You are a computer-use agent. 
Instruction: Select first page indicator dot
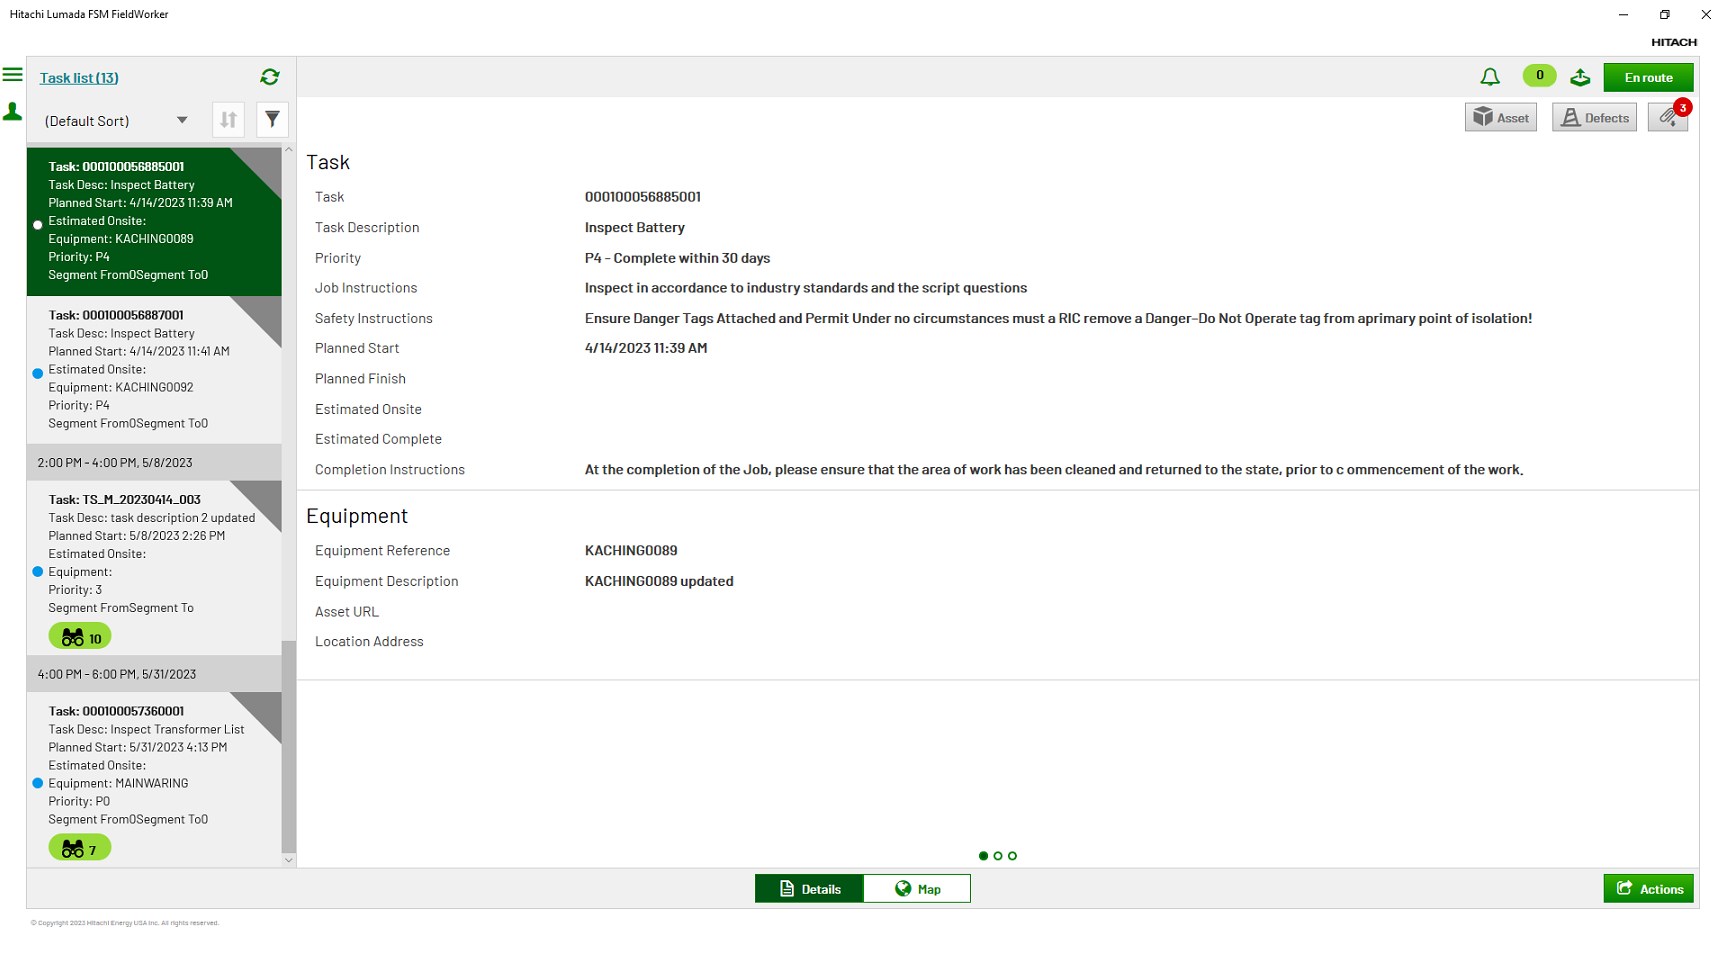pyautogui.click(x=983, y=856)
